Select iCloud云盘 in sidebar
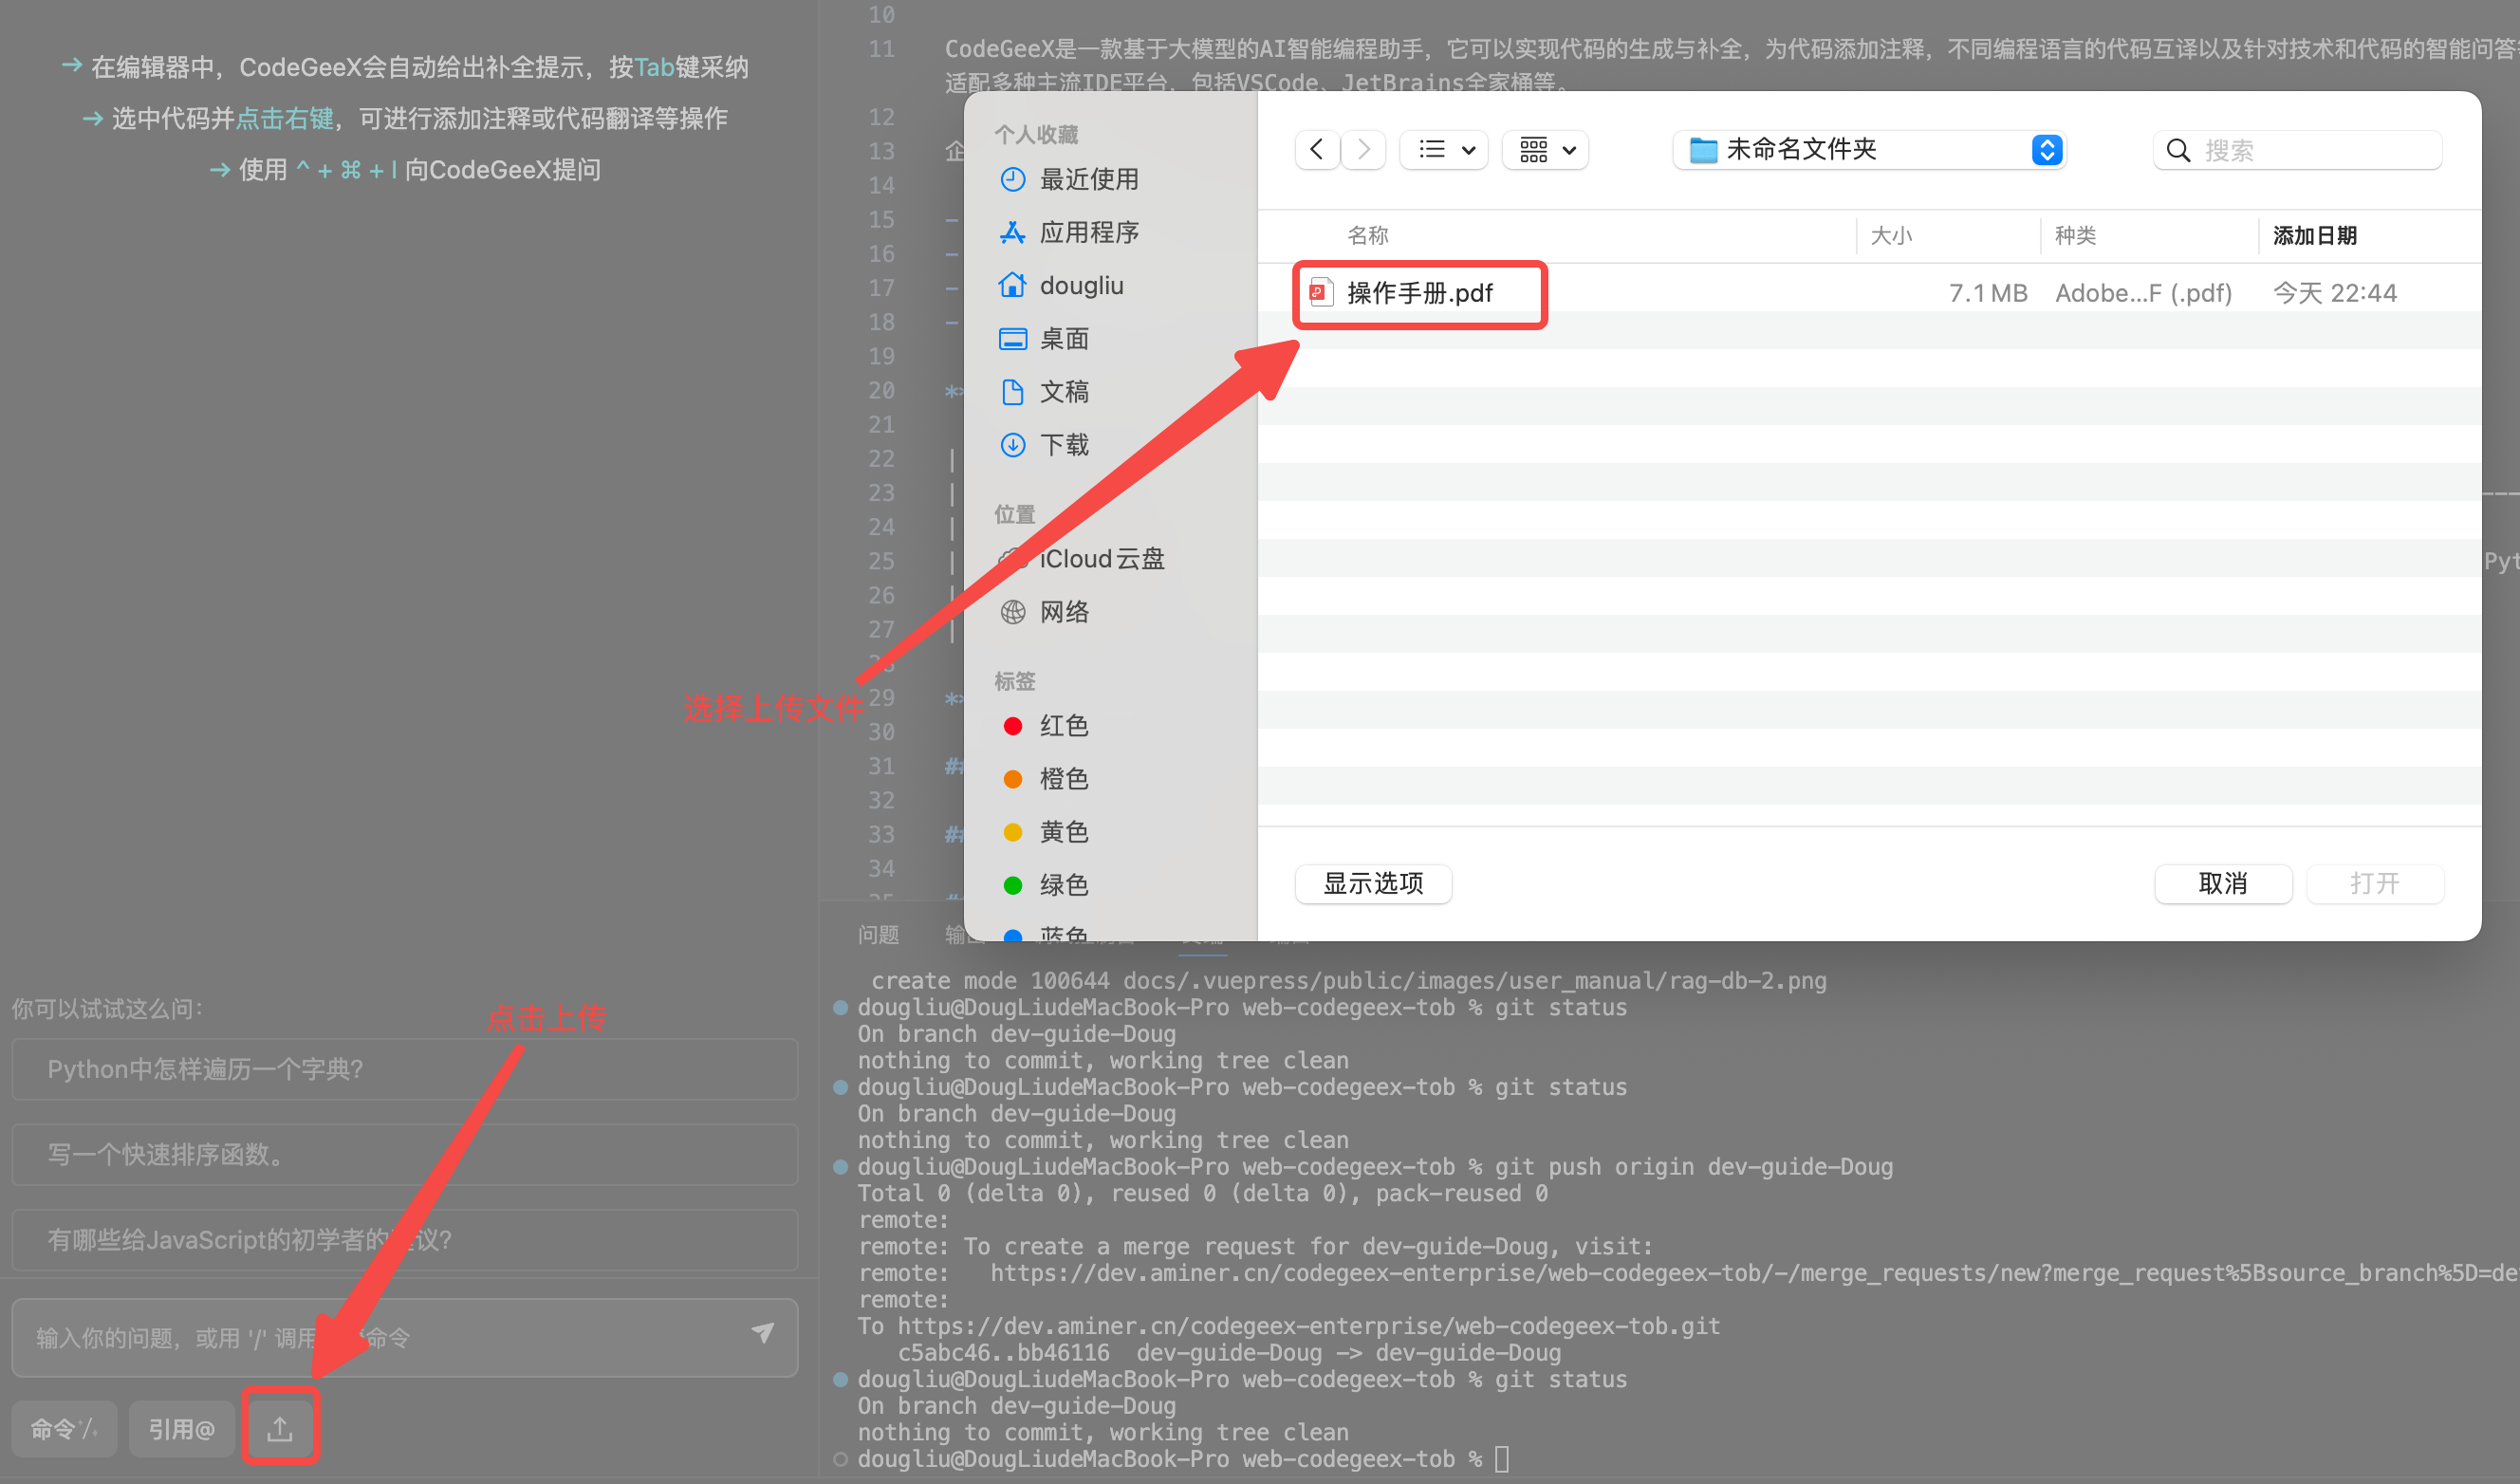2520x1484 pixels. tap(1101, 558)
